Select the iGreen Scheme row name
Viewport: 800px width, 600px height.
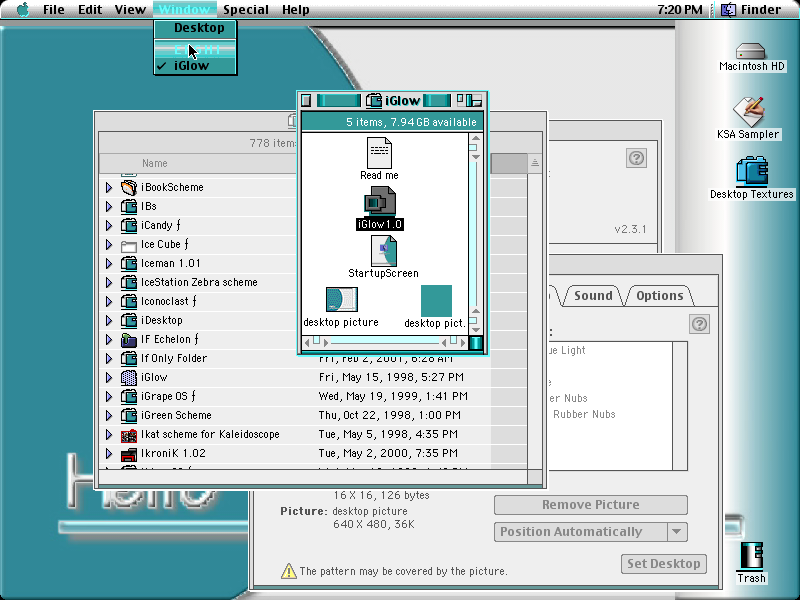click(x=176, y=415)
